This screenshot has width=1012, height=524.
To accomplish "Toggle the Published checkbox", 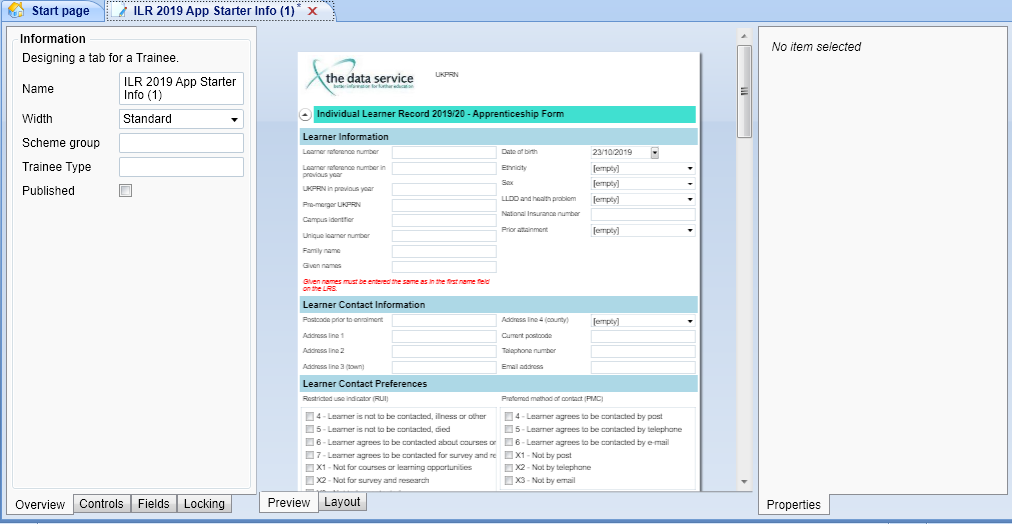I will pos(126,191).
